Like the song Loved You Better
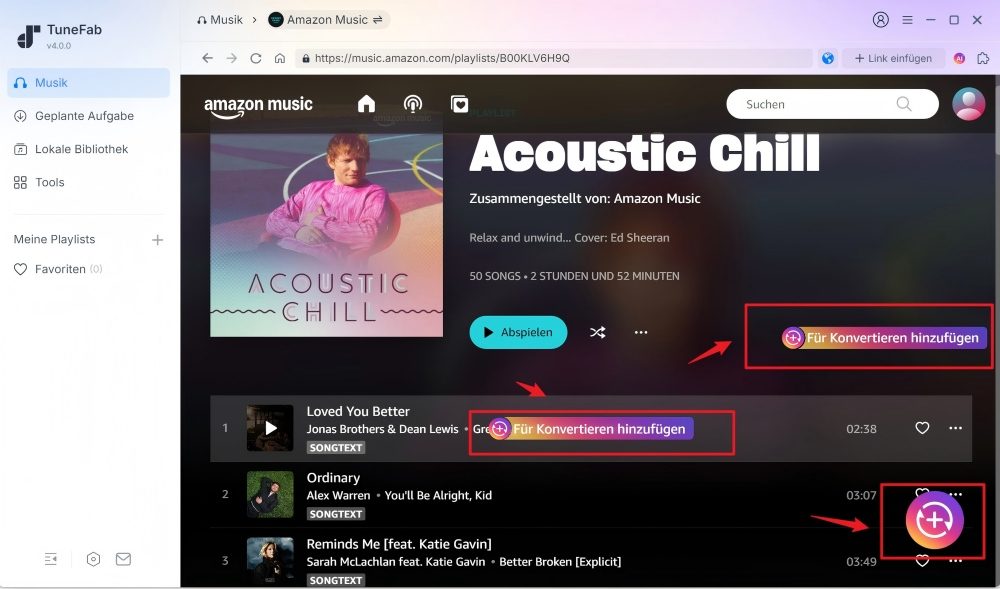This screenshot has height=589, width=1000. (922, 428)
